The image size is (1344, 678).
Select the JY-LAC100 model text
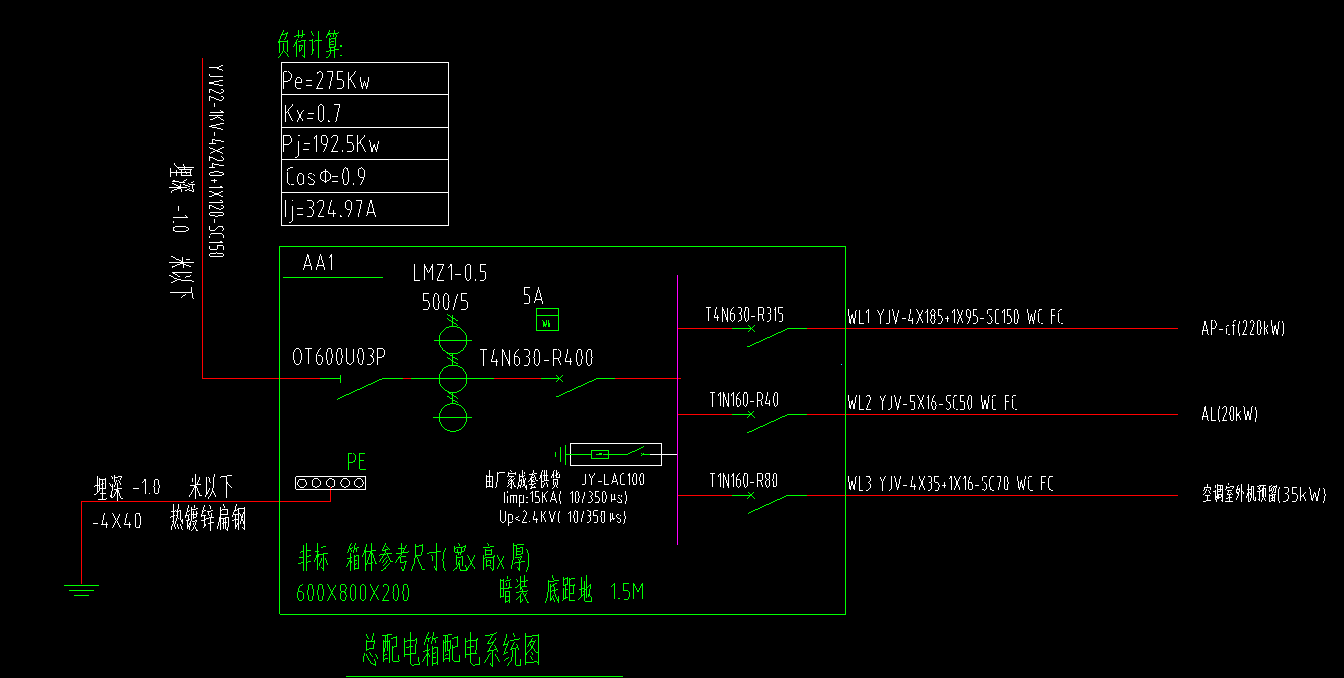tap(612, 479)
